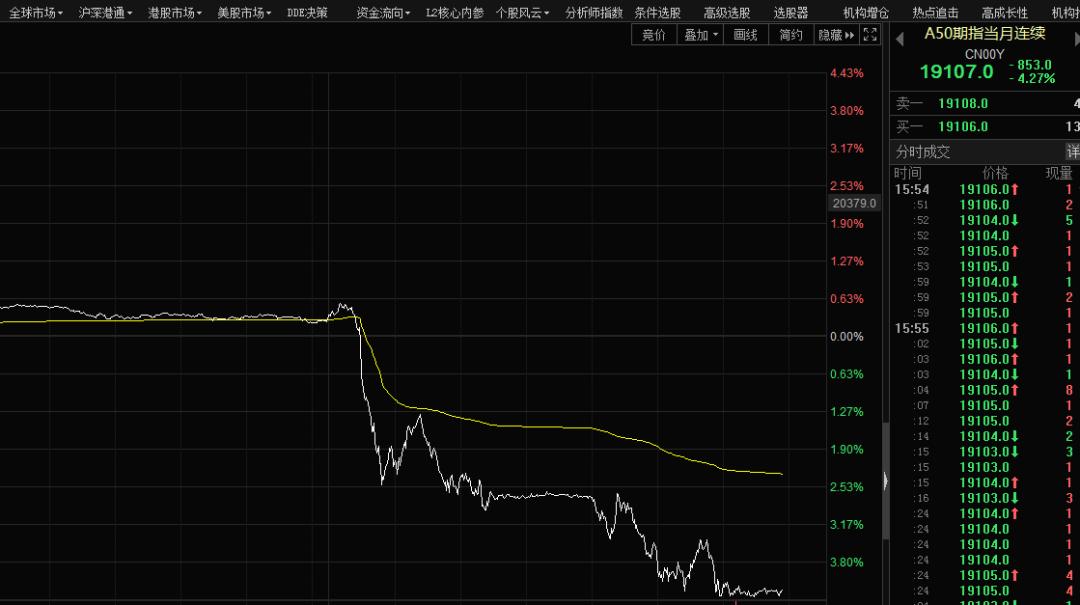Open the DDE决策 menu item
The width and height of the screenshot is (1080, 605).
pos(307,12)
